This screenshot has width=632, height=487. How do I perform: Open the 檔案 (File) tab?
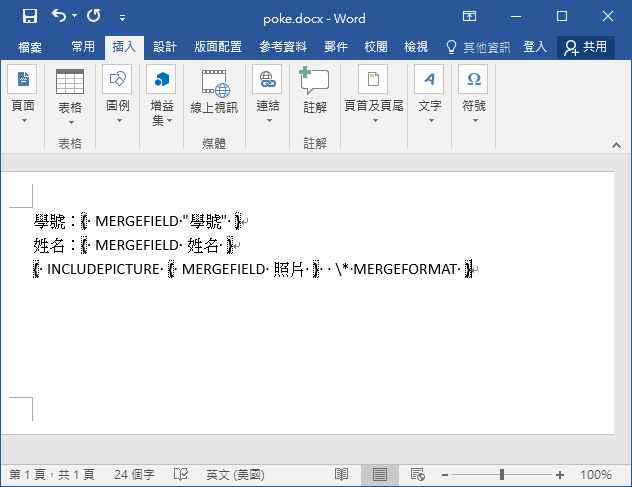30,48
